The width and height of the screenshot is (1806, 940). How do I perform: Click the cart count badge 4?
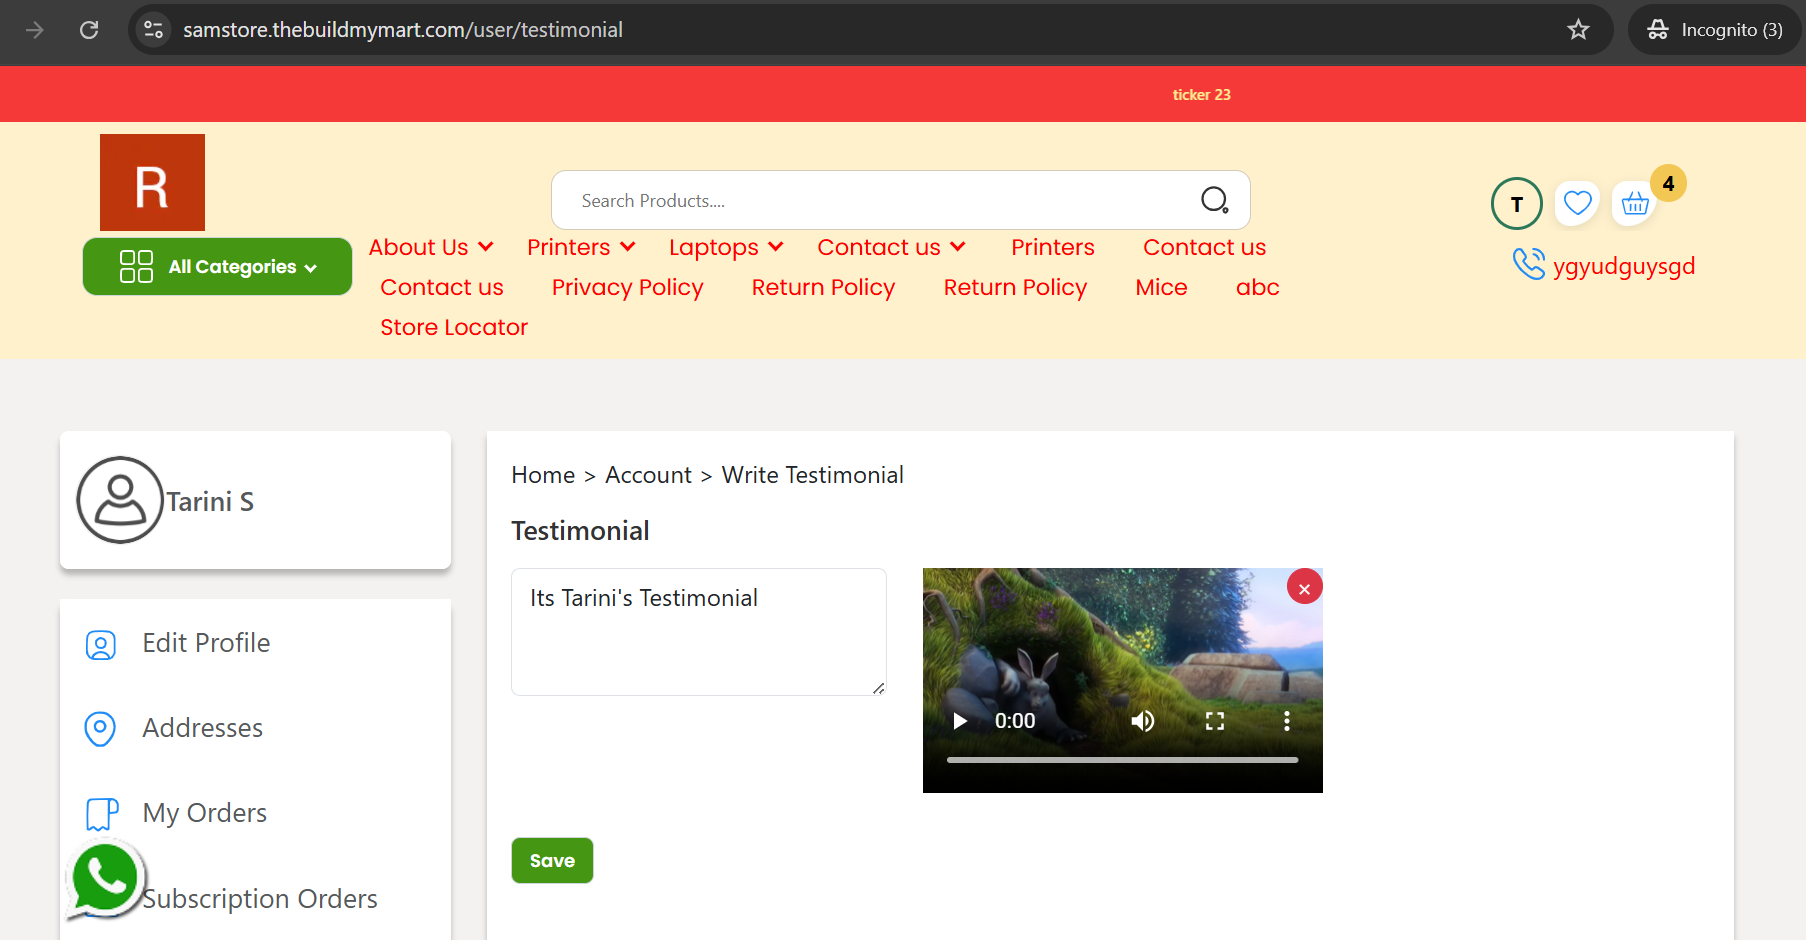1668,183
